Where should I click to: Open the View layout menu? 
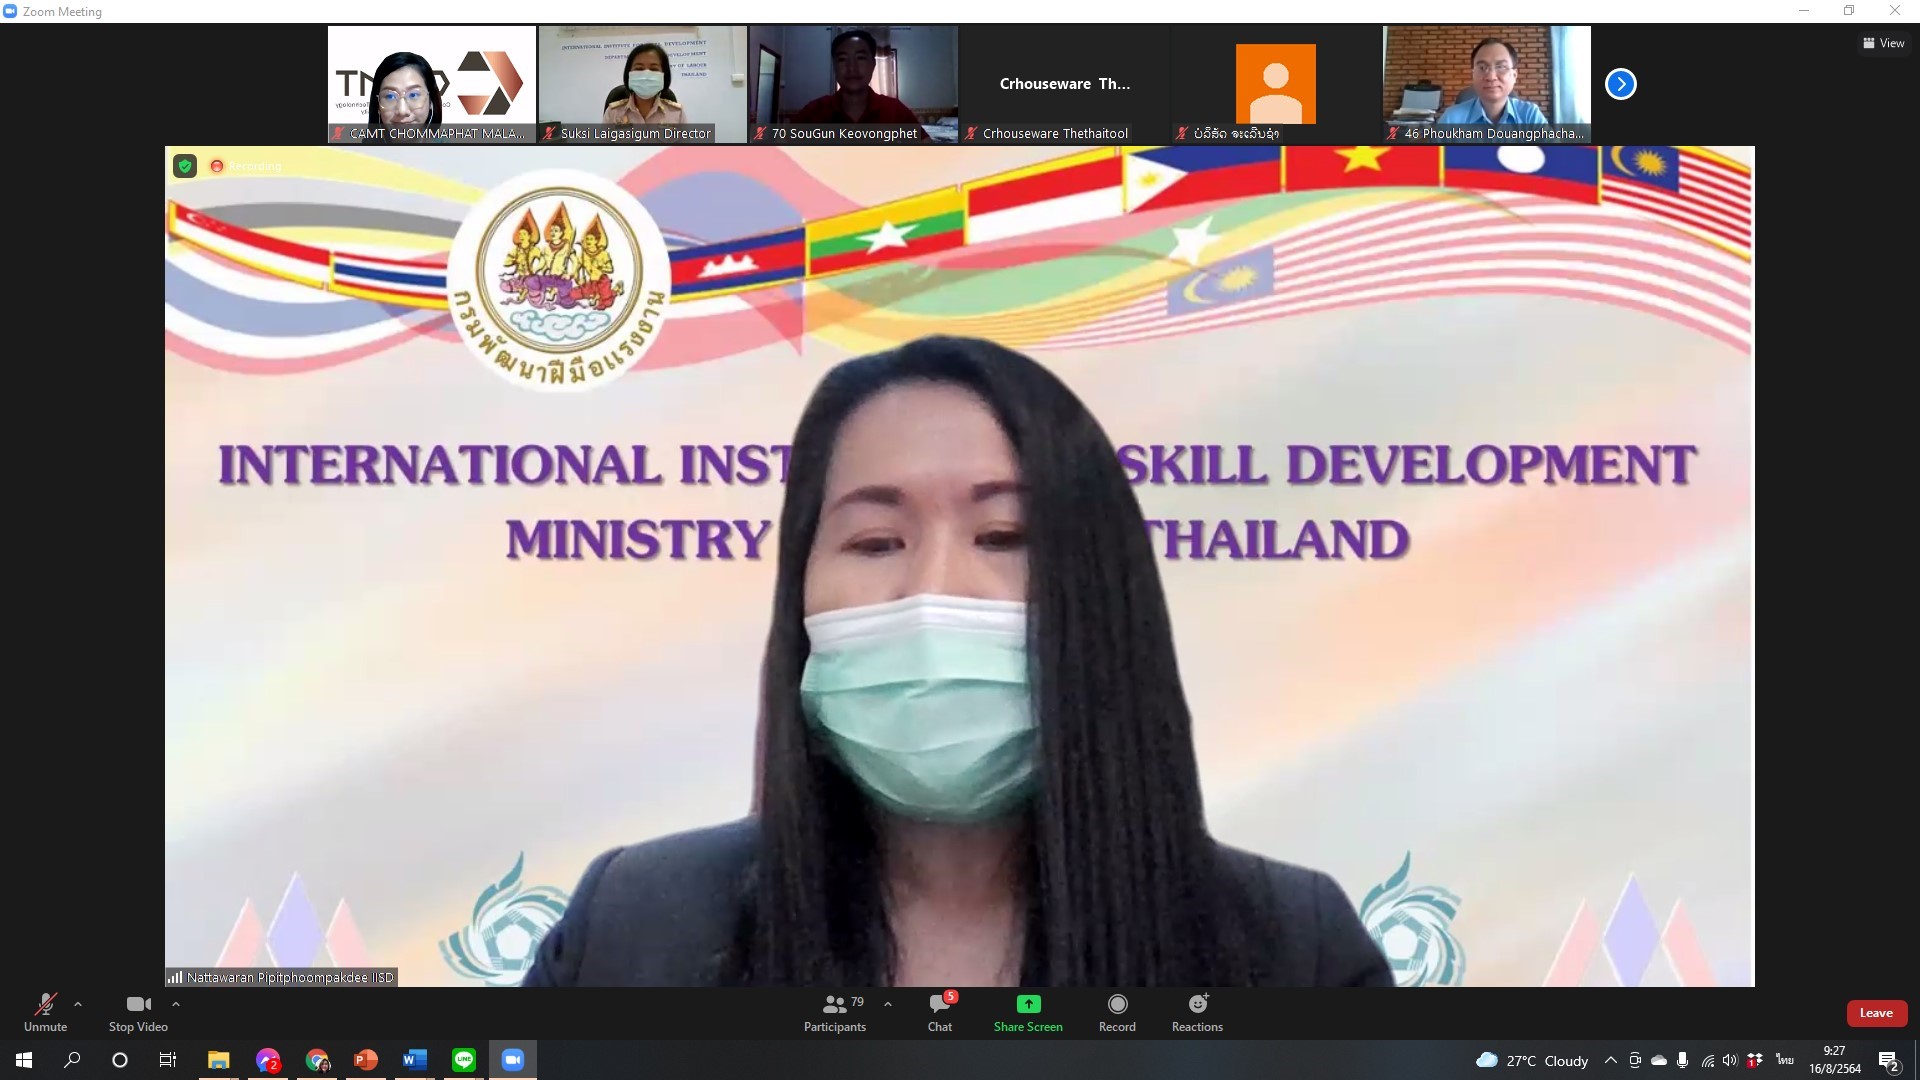coord(1883,43)
